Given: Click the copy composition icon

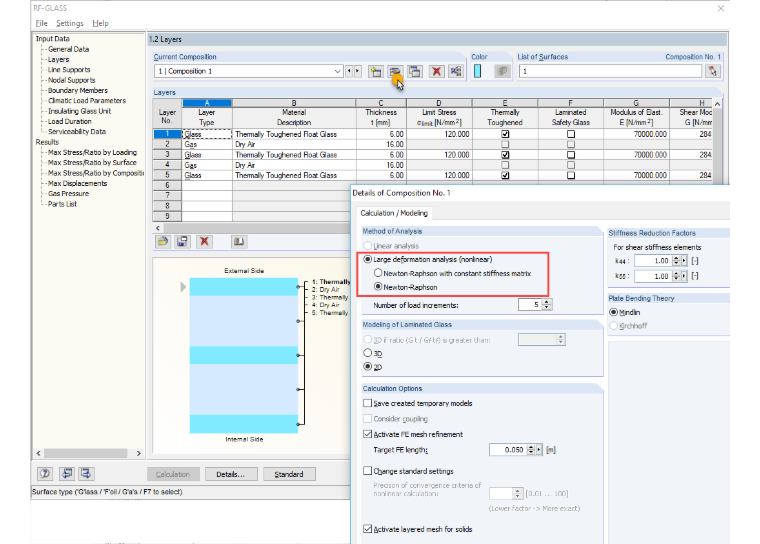Looking at the screenshot, I should tap(415, 71).
